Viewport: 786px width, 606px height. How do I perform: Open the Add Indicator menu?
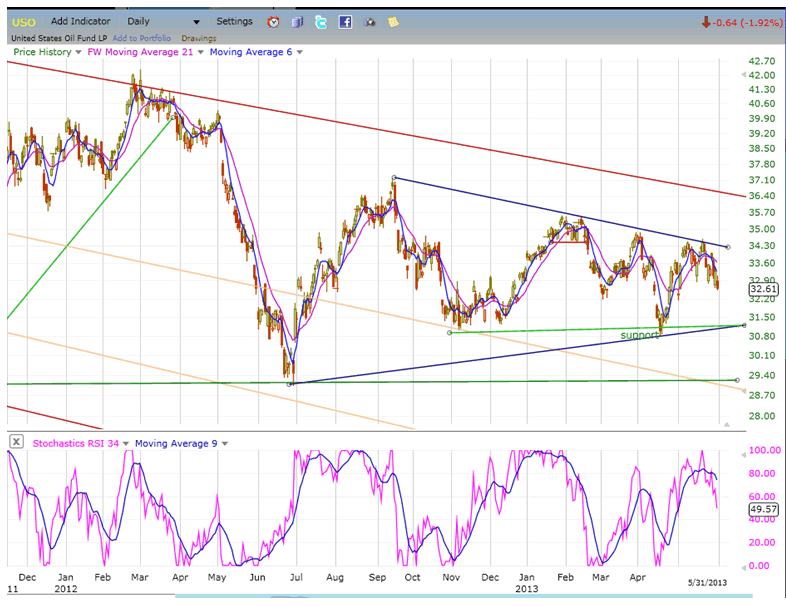(82, 21)
